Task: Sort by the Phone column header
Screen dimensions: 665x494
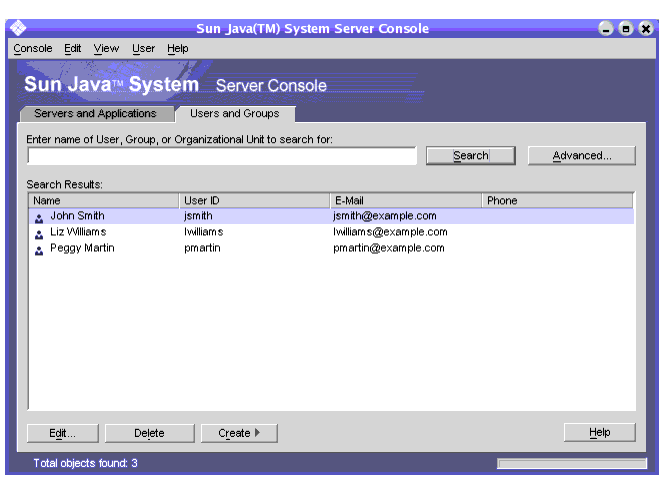Action: point(558,201)
